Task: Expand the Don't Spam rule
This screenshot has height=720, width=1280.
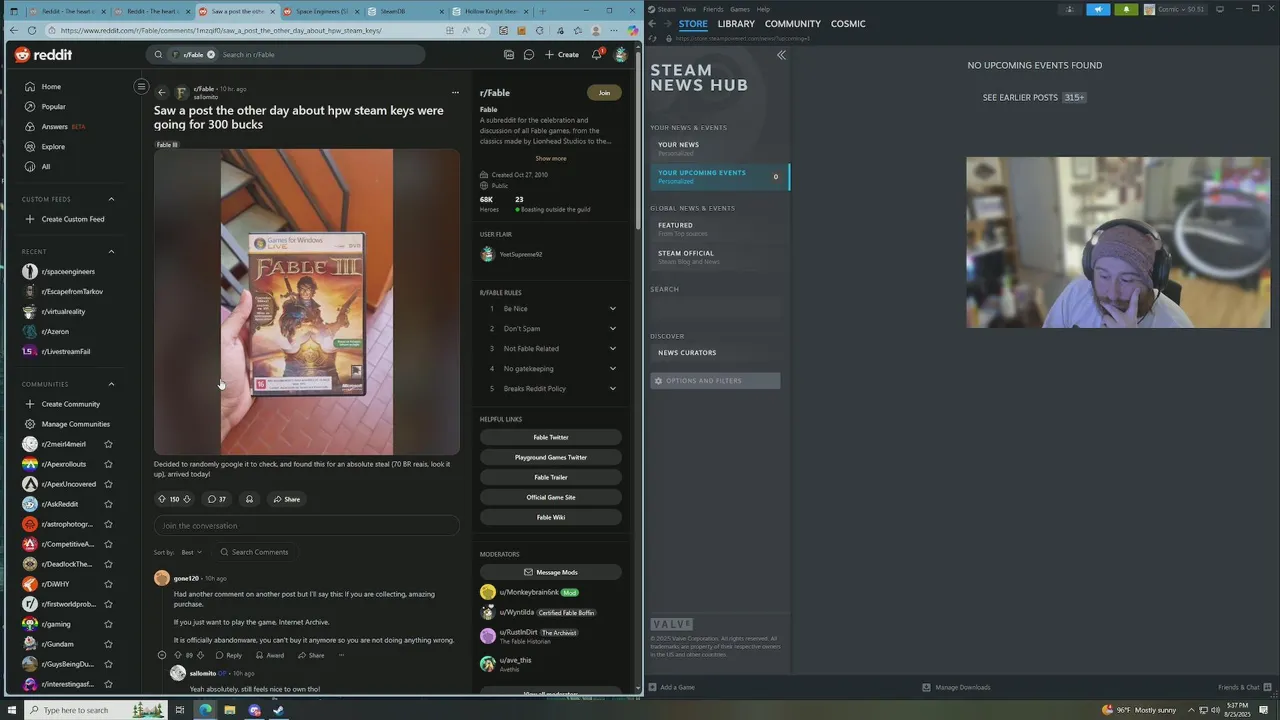Action: (613, 329)
